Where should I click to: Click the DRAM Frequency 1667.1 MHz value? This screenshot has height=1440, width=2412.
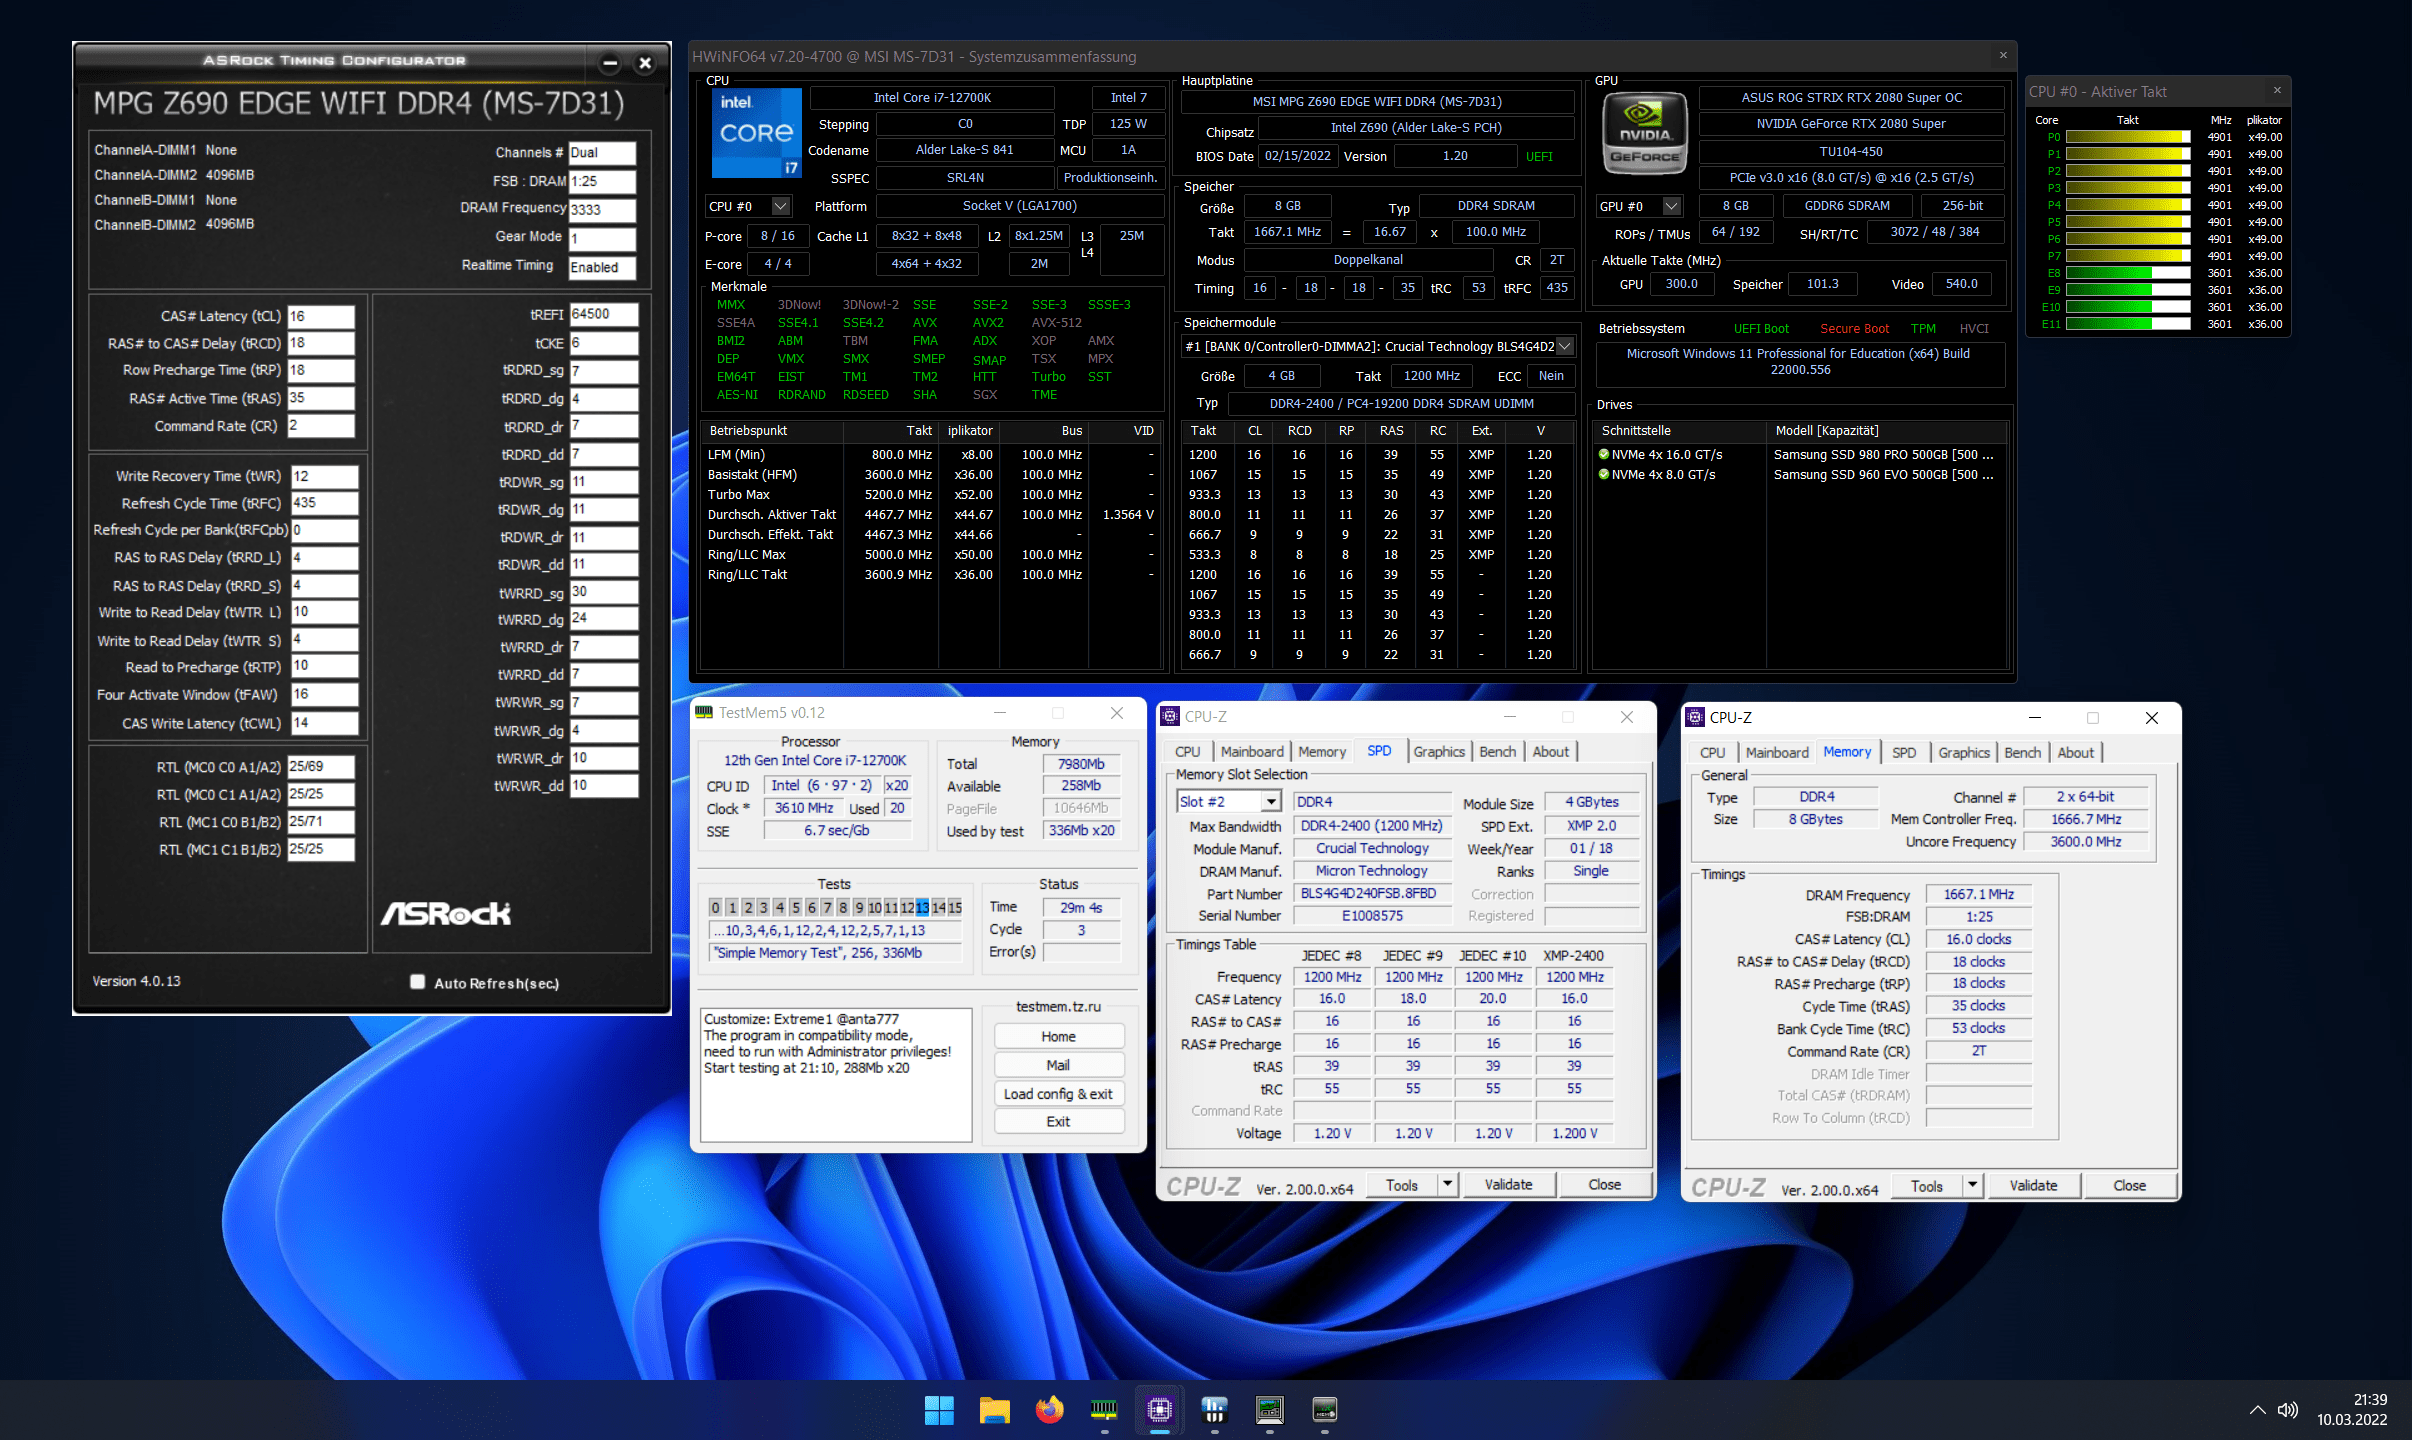coord(1978,895)
